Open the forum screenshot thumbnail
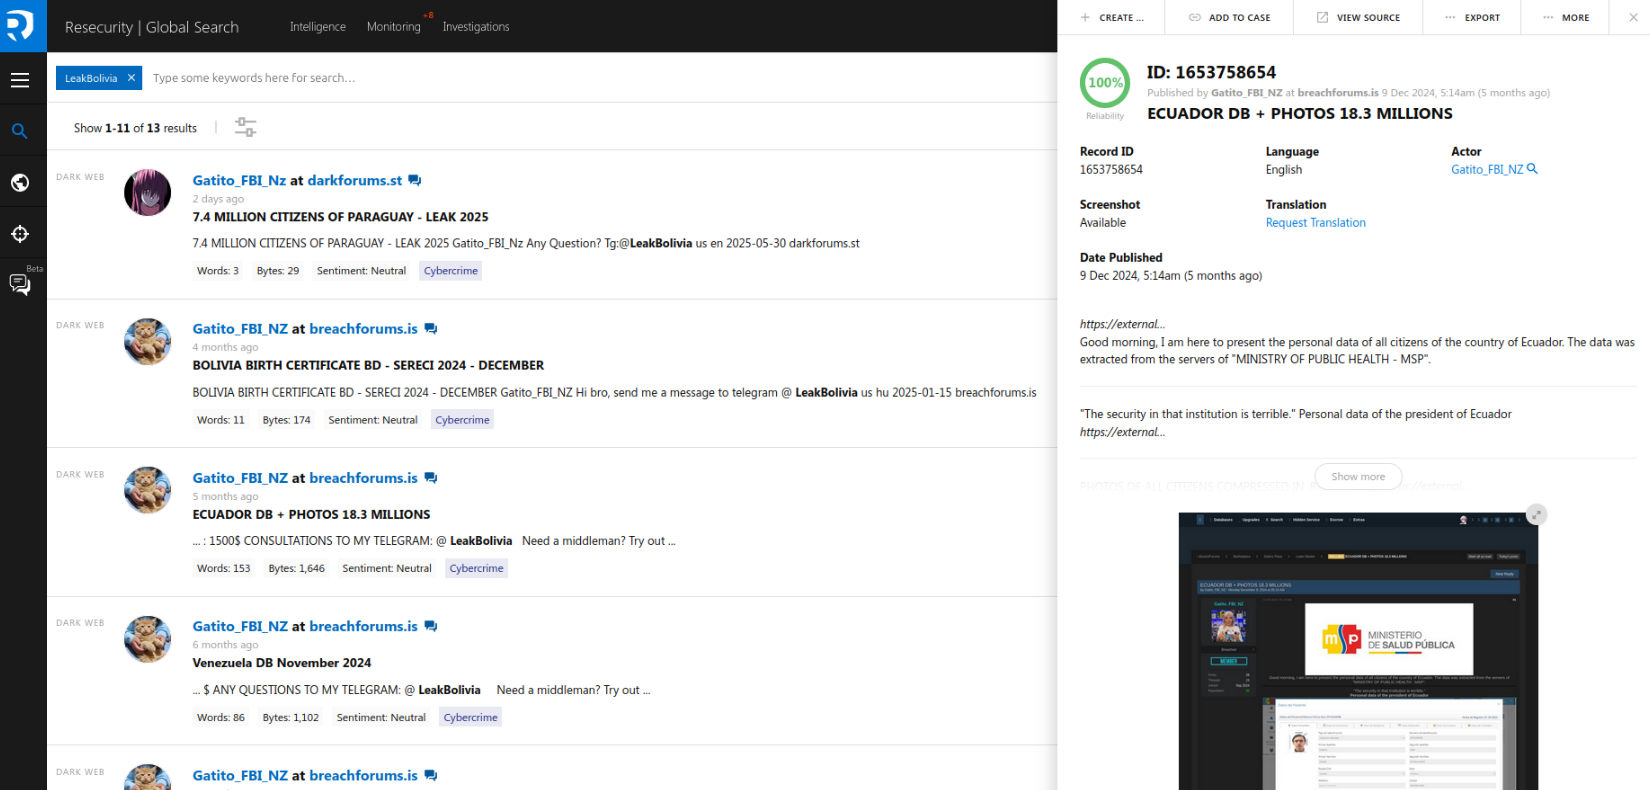 [x=1358, y=651]
